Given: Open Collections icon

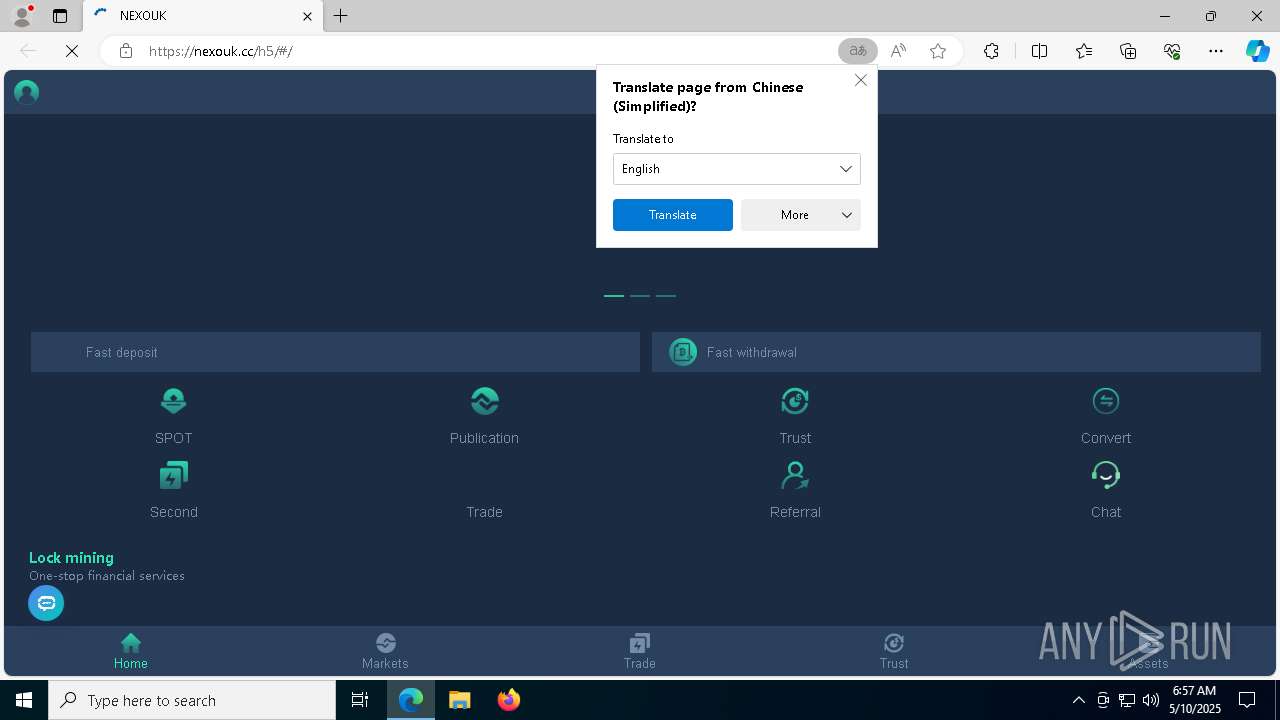Looking at the screenshot, I should 1128,51.
